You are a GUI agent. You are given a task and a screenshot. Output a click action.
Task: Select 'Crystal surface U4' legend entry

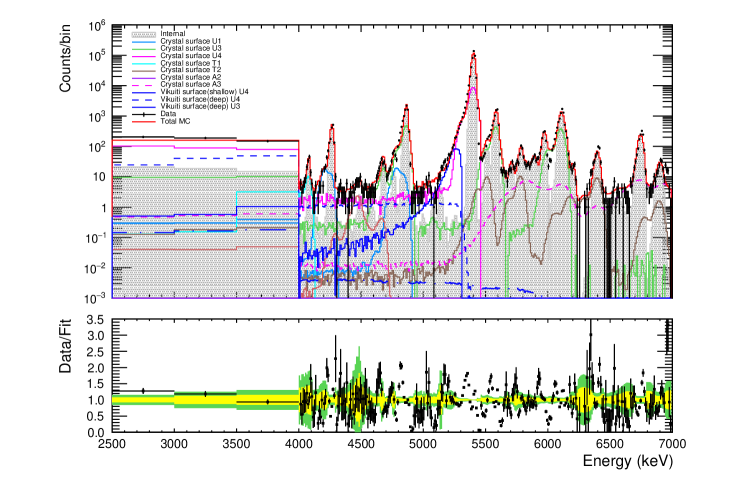point(191,56)
